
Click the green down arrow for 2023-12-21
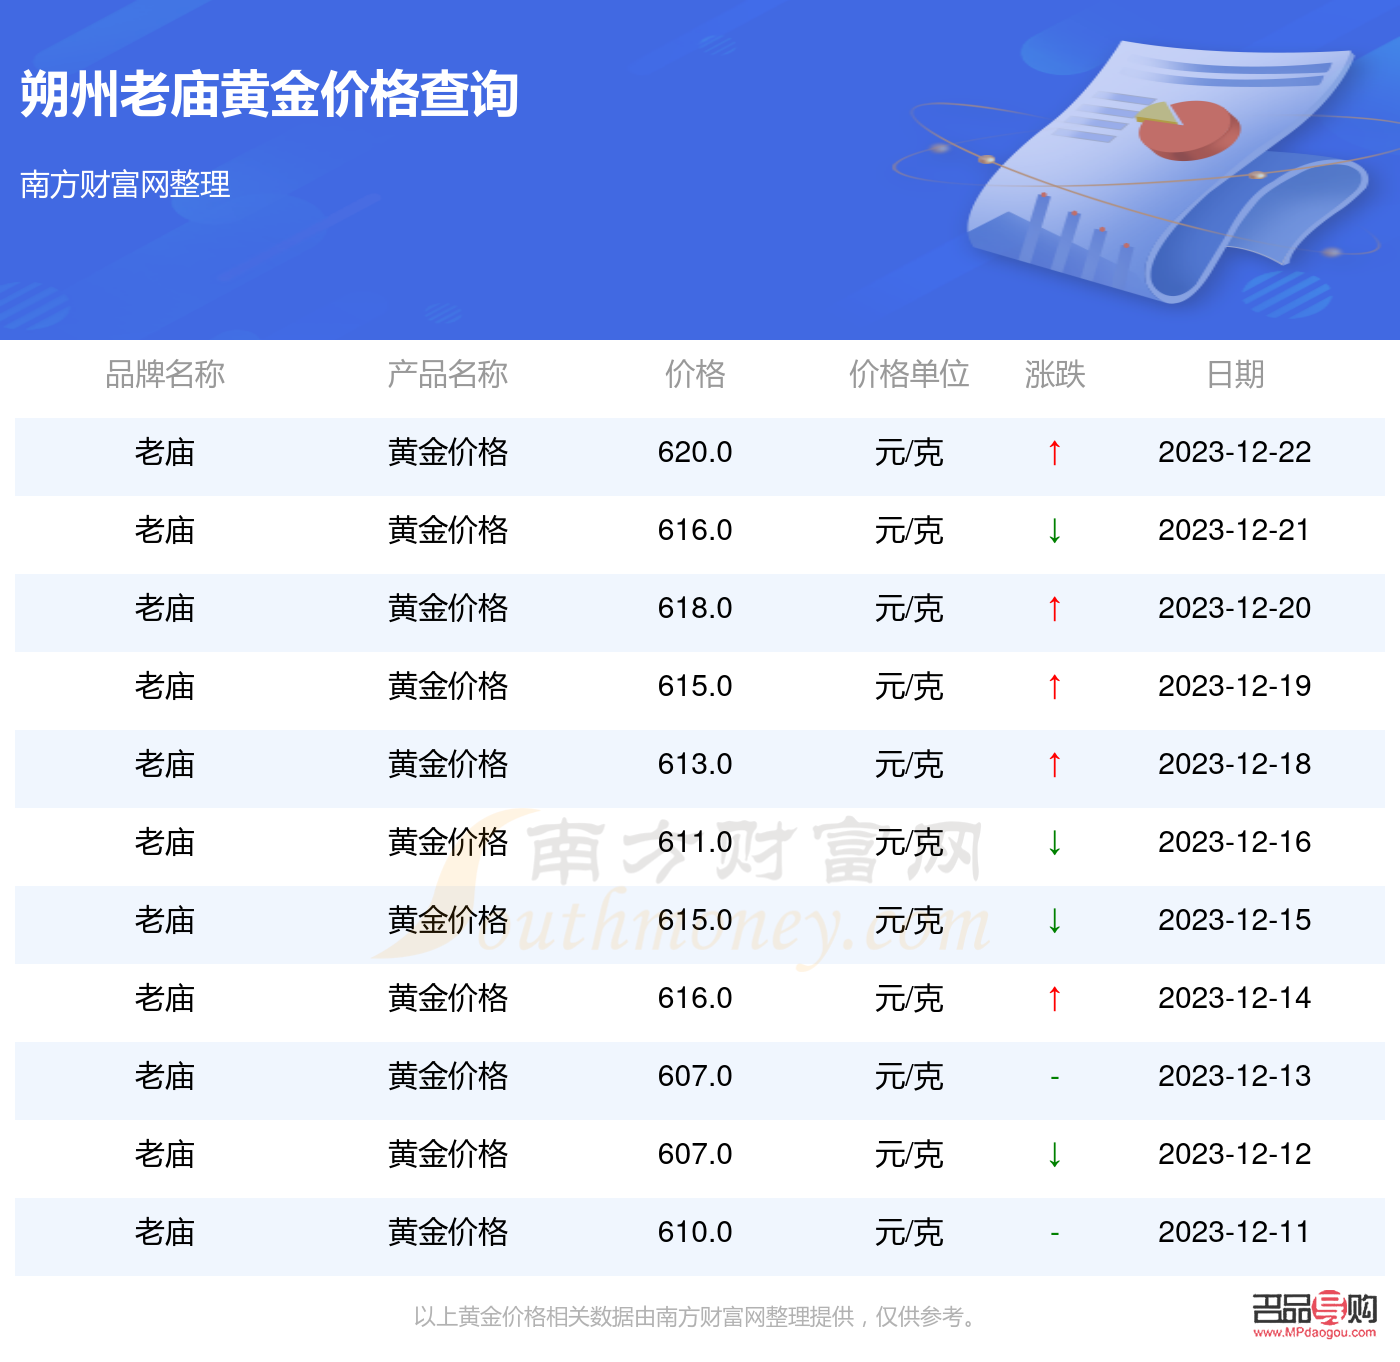1054,531
